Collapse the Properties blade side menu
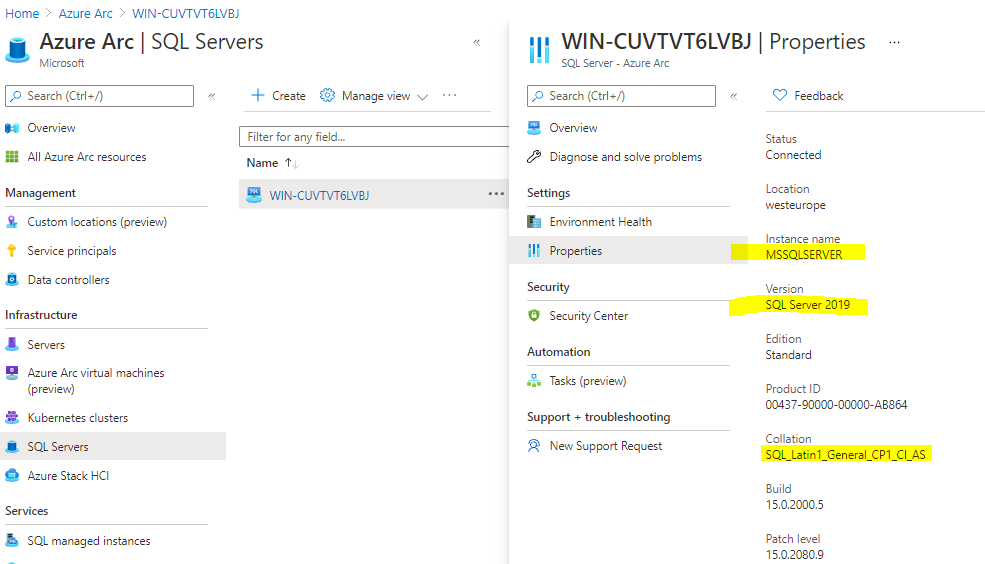The image size is (985, 564). (733, 96)
